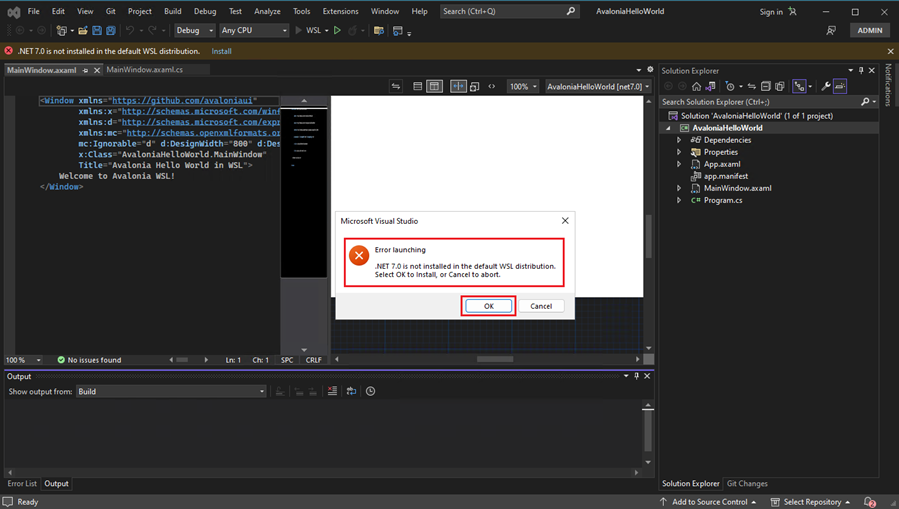Click Clear All icon in Output panel
The image size is (899, 509).
pos(333,391)
